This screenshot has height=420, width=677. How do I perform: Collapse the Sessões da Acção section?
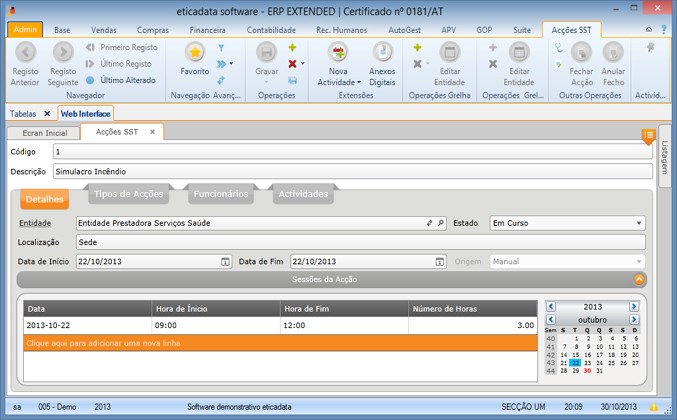(639, 280)
